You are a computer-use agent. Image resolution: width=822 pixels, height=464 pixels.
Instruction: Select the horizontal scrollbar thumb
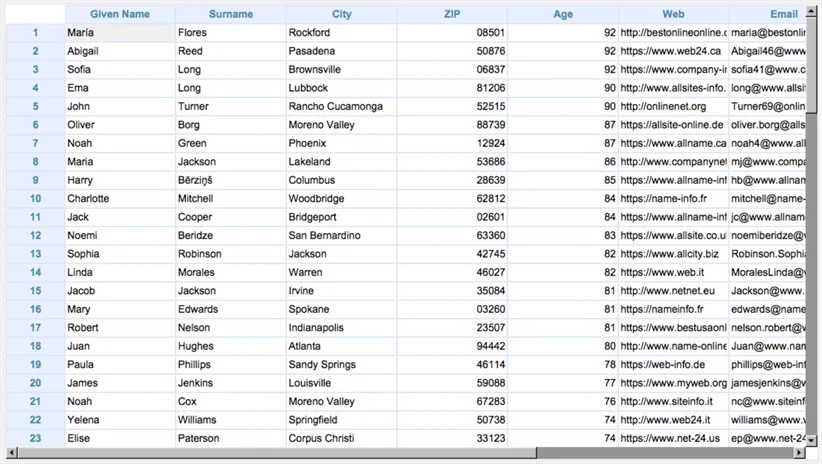click(x=277, y=452)
